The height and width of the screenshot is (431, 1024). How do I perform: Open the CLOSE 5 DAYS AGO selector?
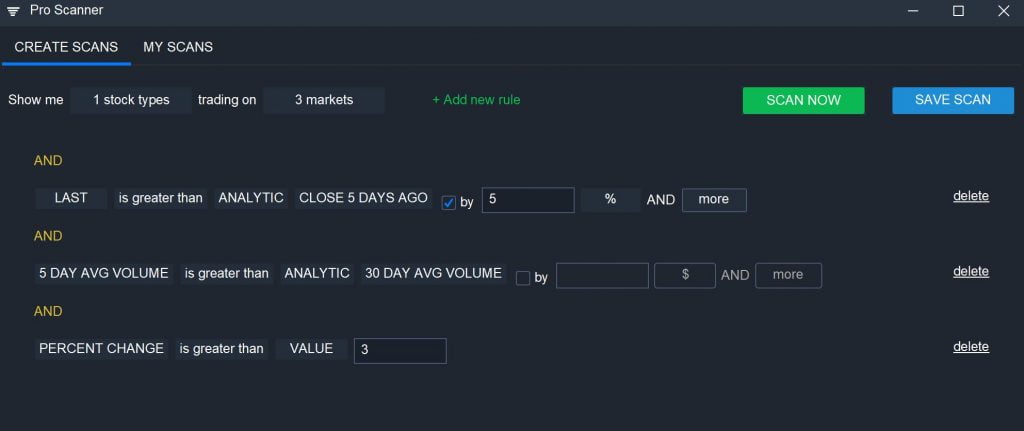(x=363, y=198)
